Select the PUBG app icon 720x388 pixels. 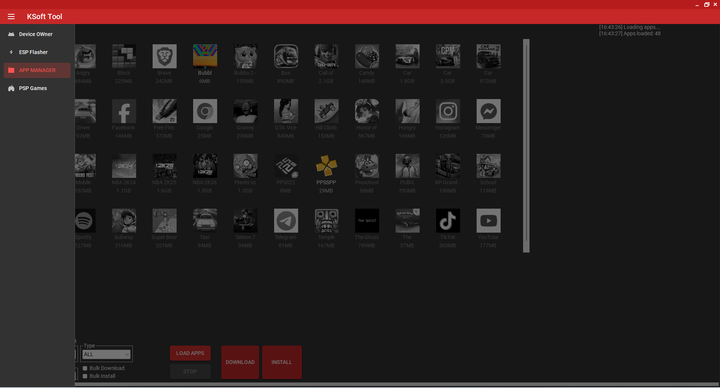pos(407,166)
